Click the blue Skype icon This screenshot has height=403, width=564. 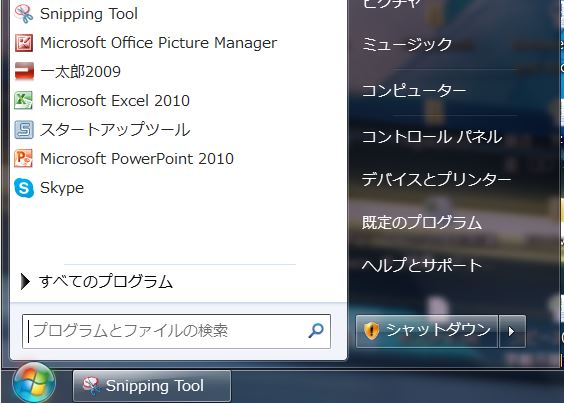pos(24,187)
